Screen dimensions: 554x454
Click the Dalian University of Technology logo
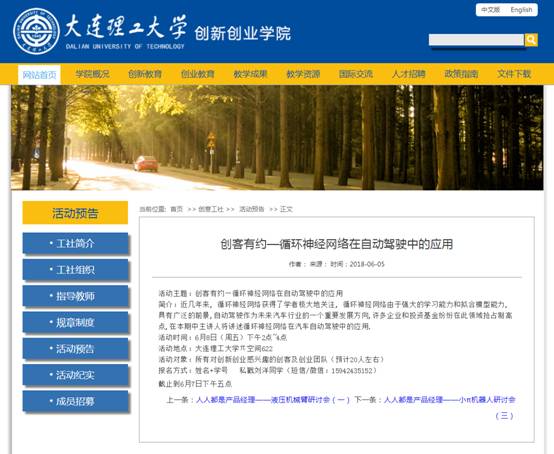[36, 31]
